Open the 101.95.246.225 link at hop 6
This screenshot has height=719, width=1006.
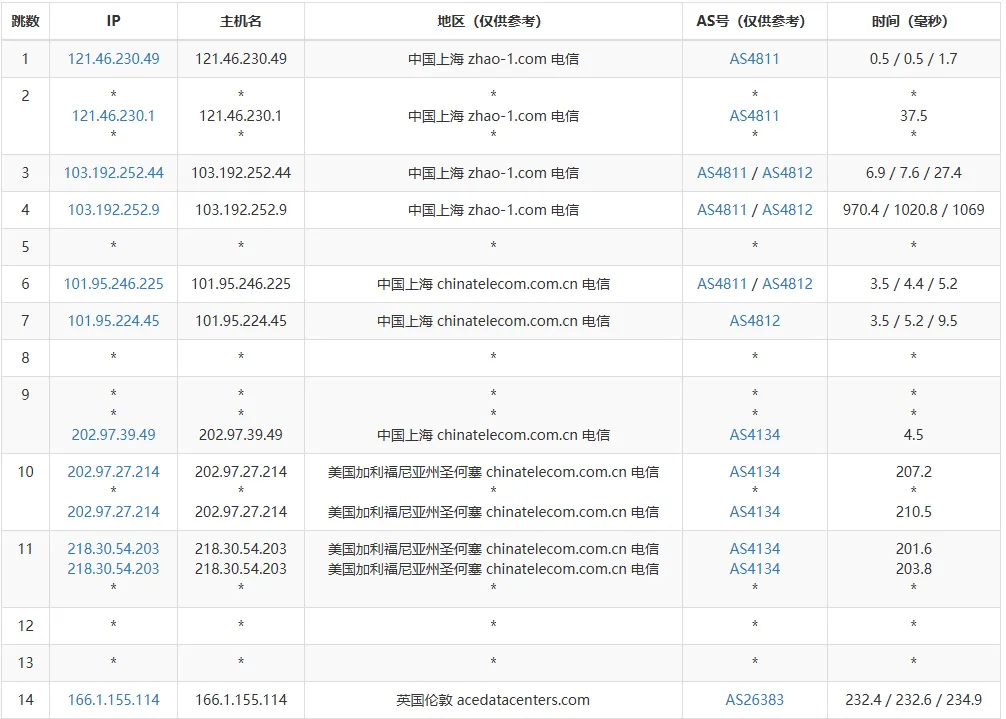click(x=113, y=283)
